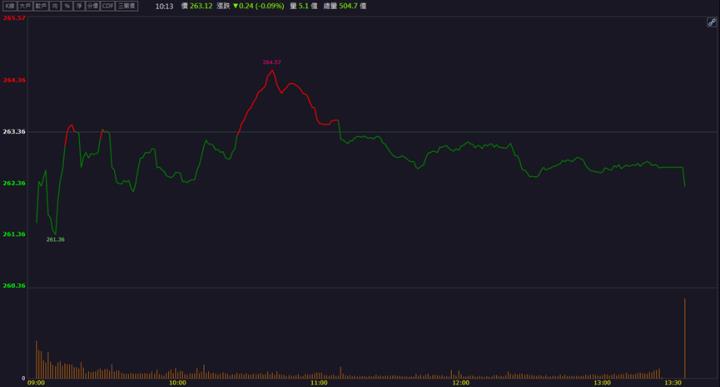Click the green 263.12 price value
720x387 pixels.
click(x=201, y=6)
